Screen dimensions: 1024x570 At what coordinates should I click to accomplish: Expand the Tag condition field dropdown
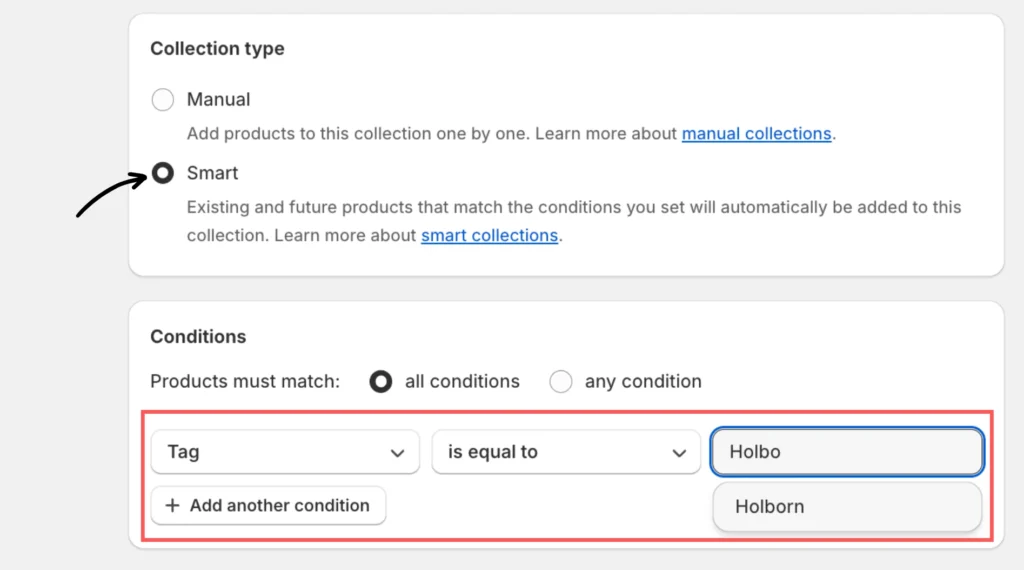[x=270, y=452]
